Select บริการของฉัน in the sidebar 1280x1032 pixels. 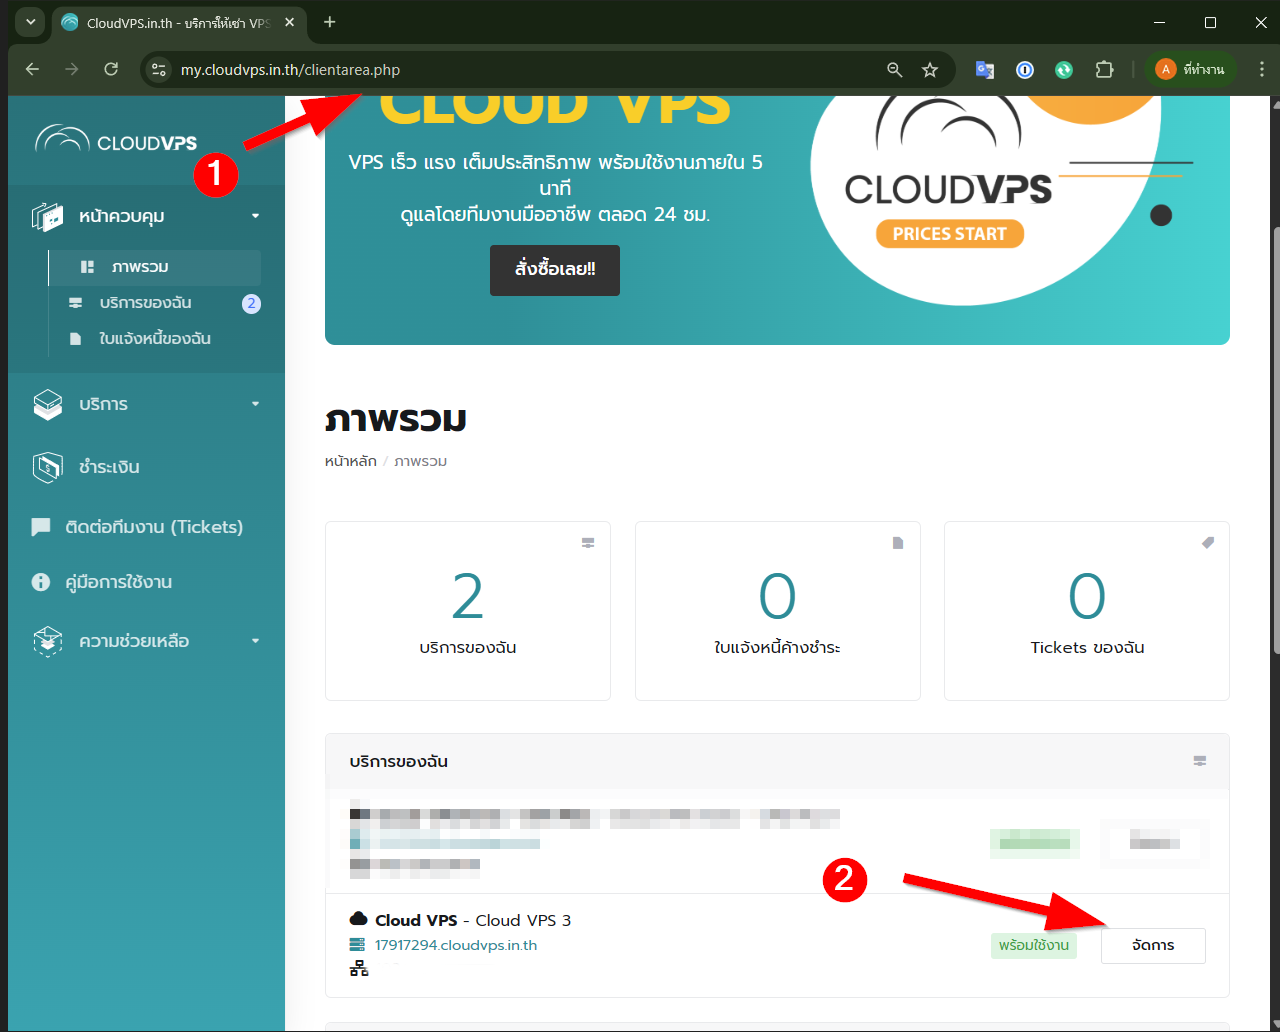(x=146, y=303)
